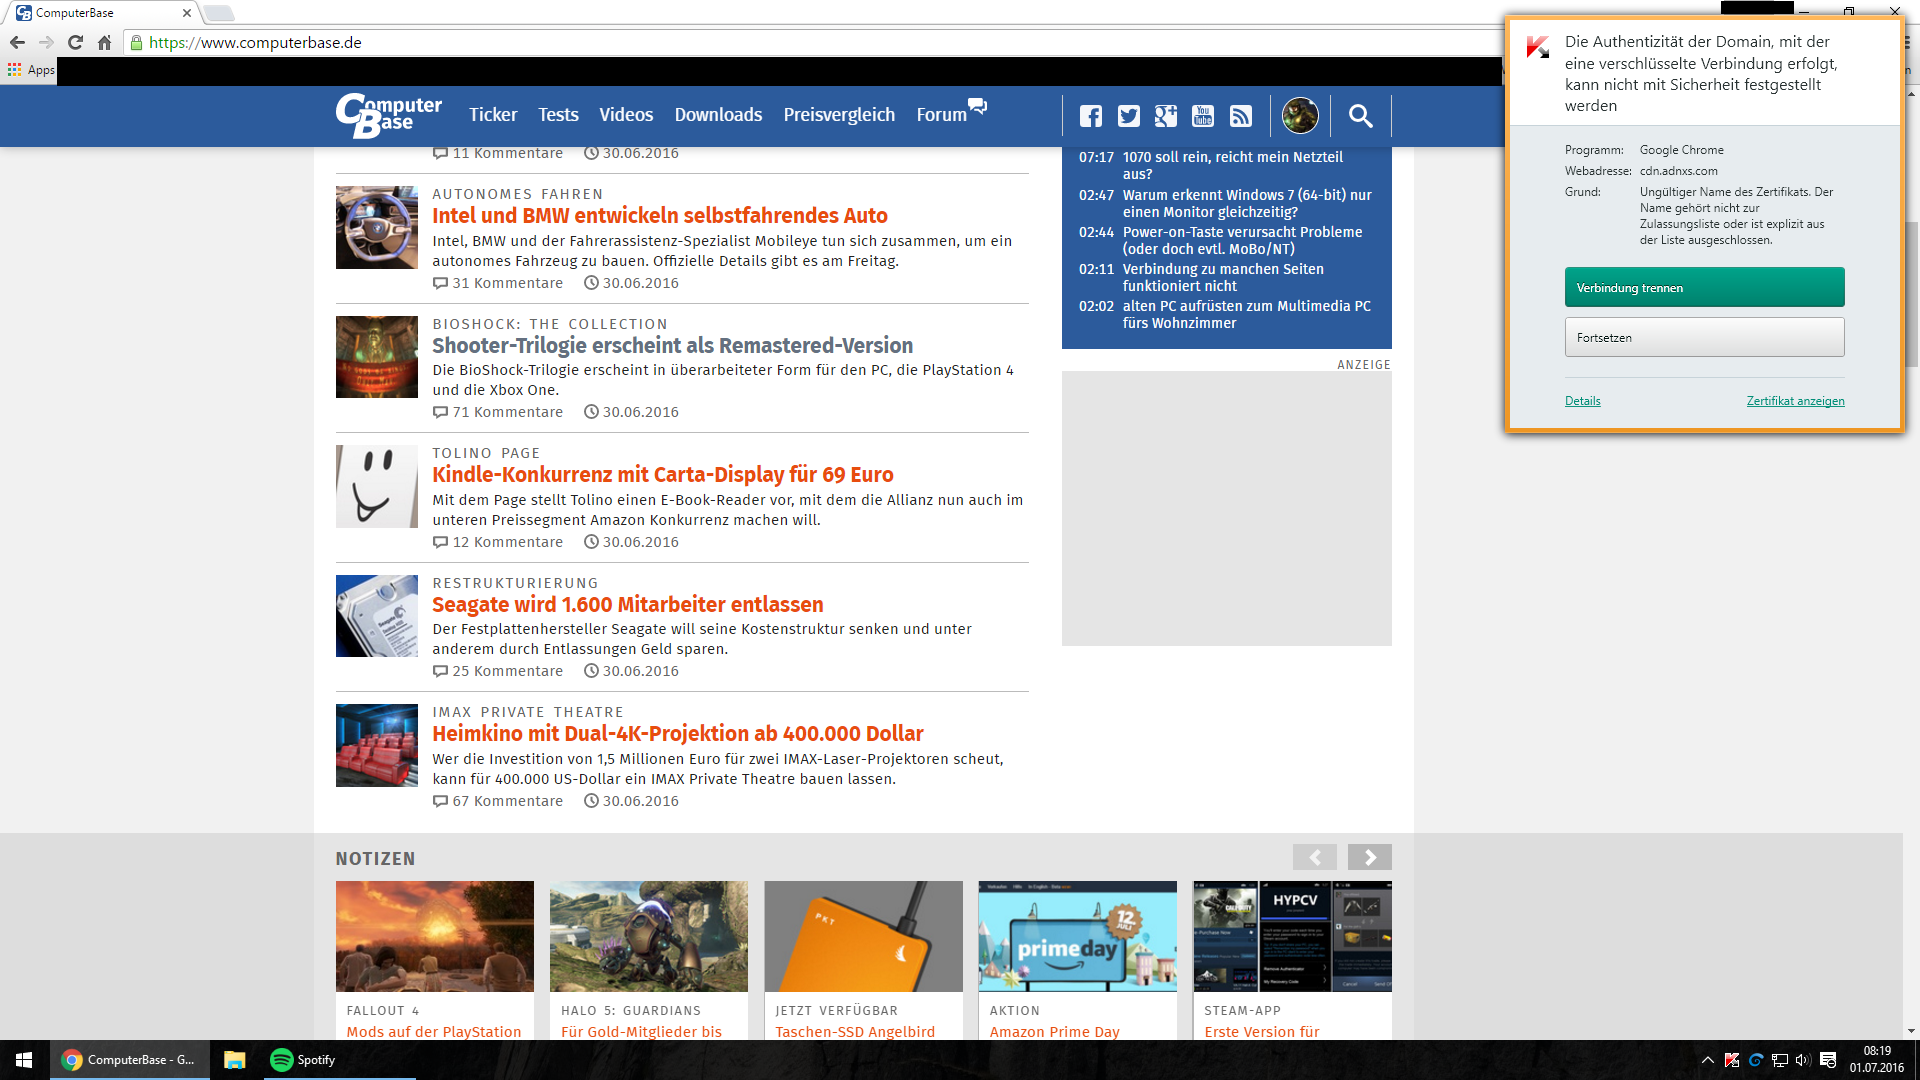Viewport: 1920px width, 1080px height.
Task: Click the user profile avatar
Action: pyautogui.click(x=1300, y=116)
